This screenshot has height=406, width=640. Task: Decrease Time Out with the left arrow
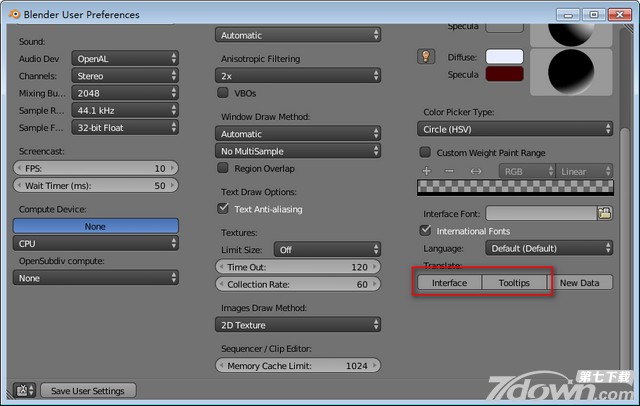coord(222,267)
